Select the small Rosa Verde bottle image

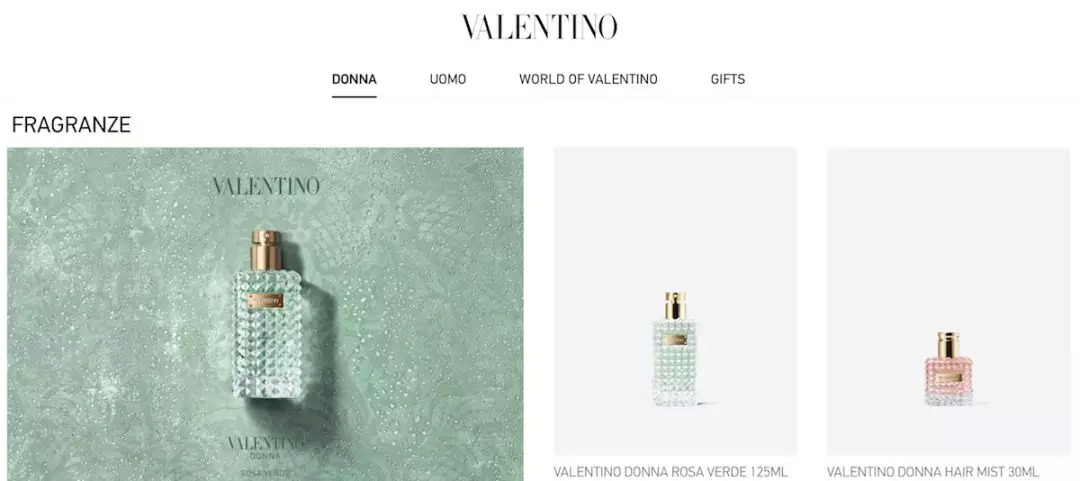(x=675, y=349)
